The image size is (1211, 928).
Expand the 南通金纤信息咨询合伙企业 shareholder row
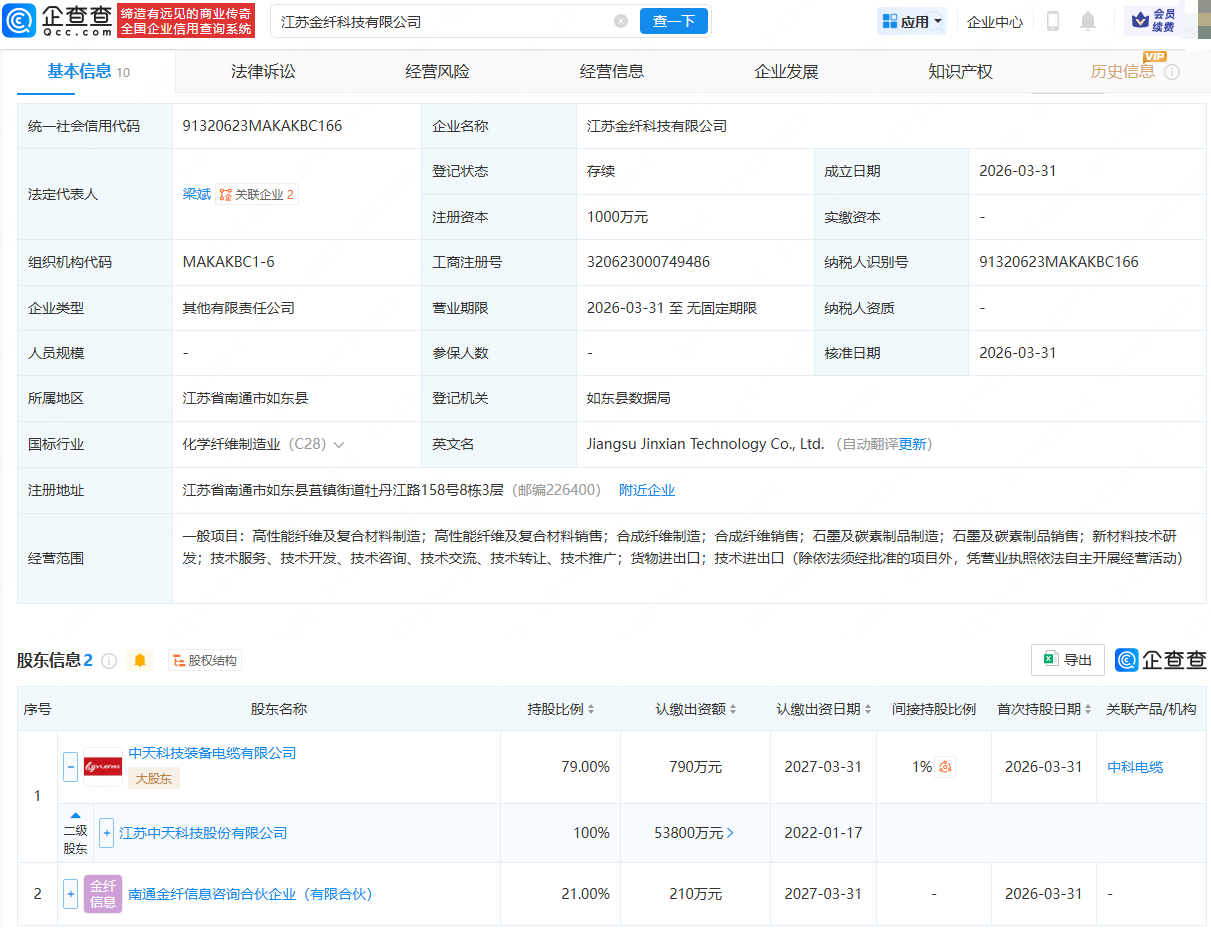coord(70,894)
